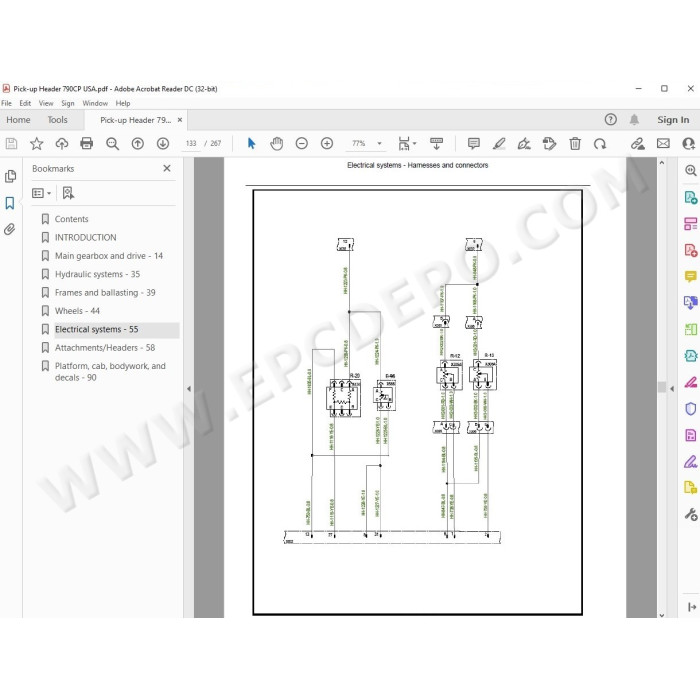Open the Wheels - 44 bookmark
This screenshot has height=700, width=700.
77,311
